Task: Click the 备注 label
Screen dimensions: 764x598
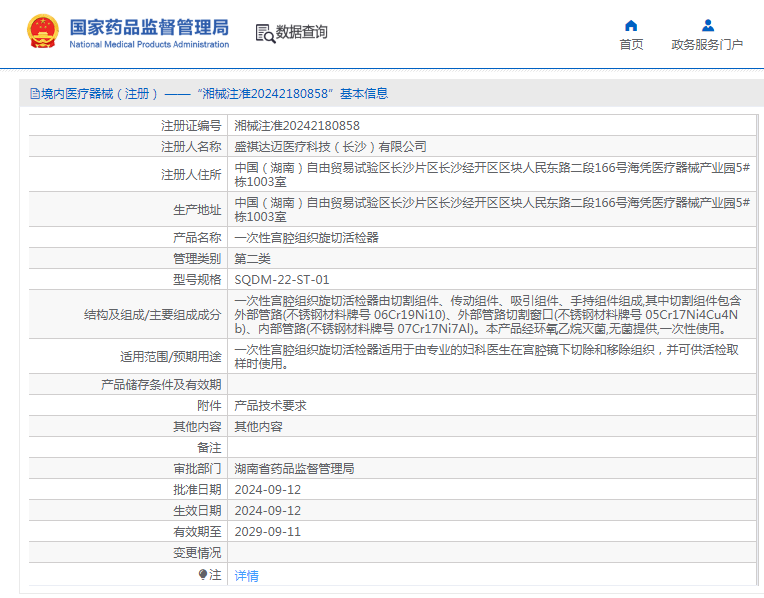Action: click(209, 447)
